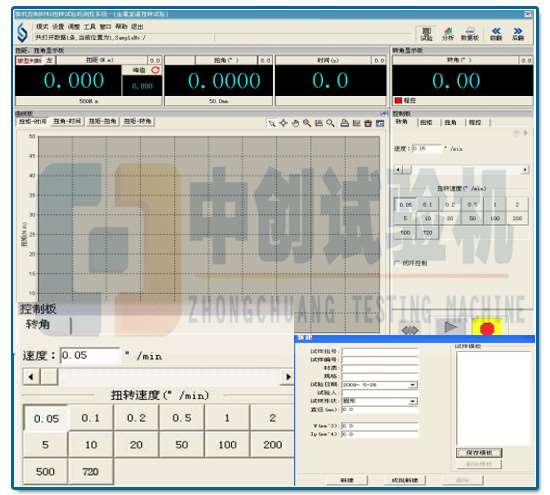Screen dimensions: 550x495
Task: Select the red zoom-in magnifier in chart toolbar
Action: coord(307,123)
